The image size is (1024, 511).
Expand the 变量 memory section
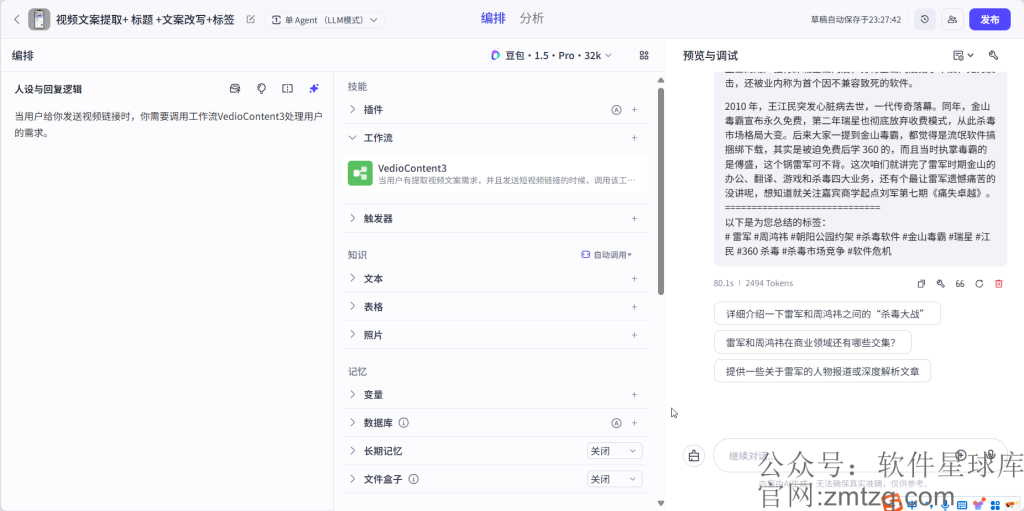(353, 395)
